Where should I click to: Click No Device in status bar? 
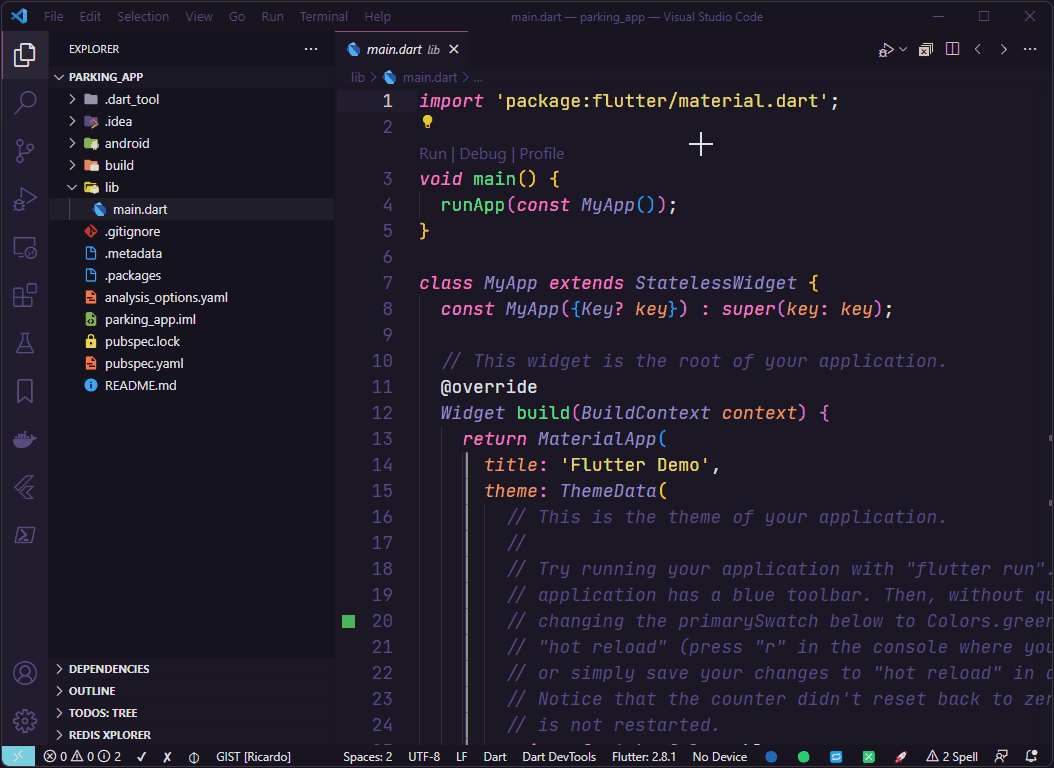[x=719, y=757]
